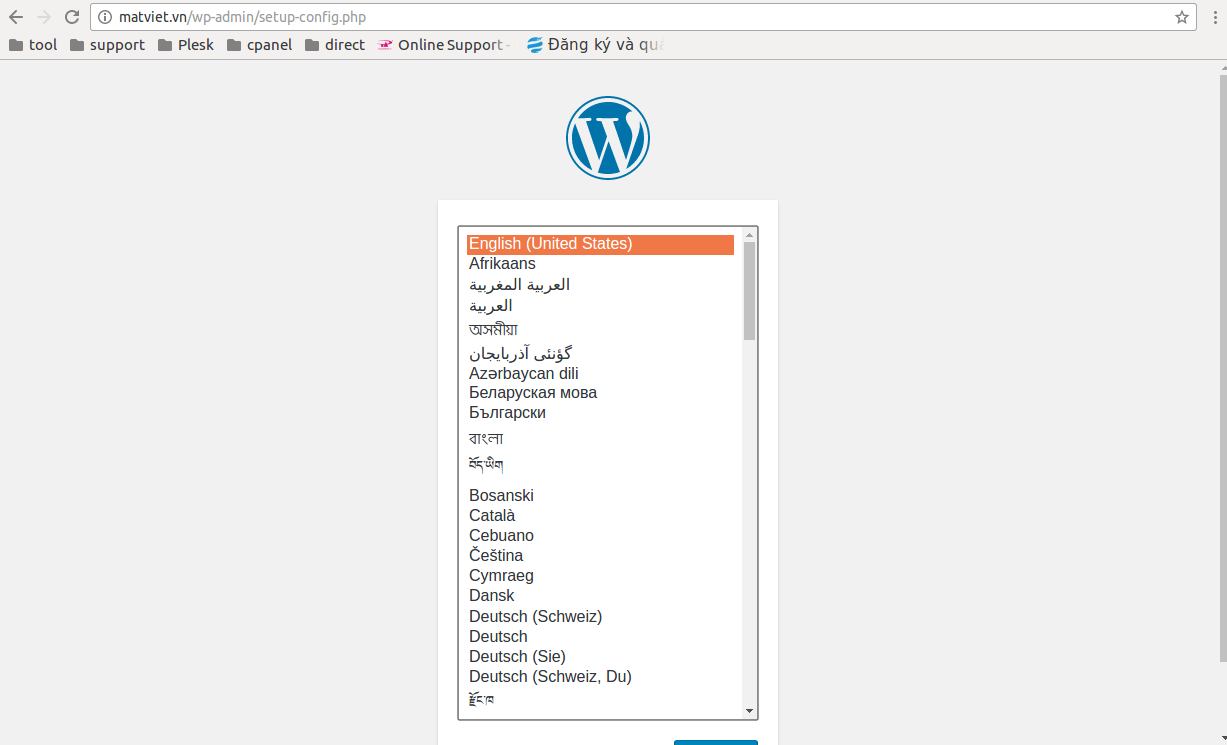
Task: Select বাংলা language option
Action: pyautogui.click(x=600, y=438)
